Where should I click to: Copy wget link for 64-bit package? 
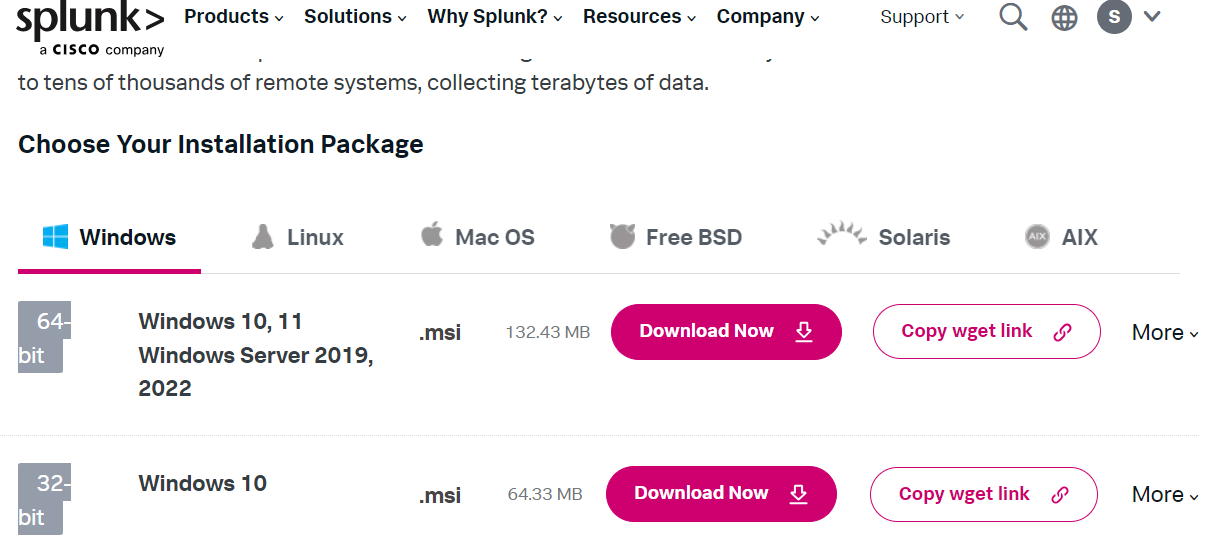pos(986,332)
